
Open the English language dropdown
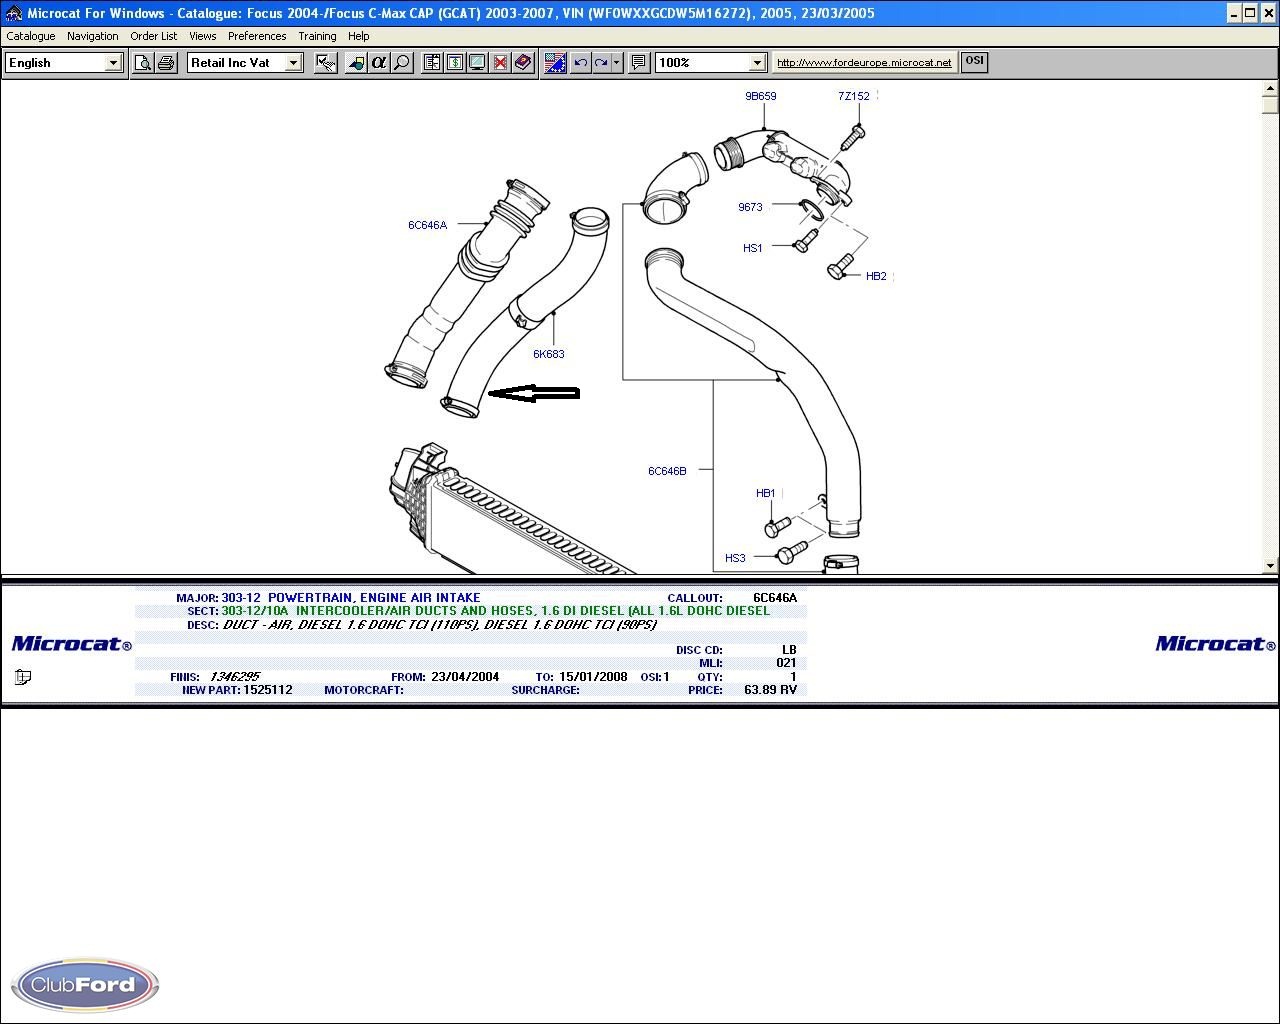tap(113, 63)
